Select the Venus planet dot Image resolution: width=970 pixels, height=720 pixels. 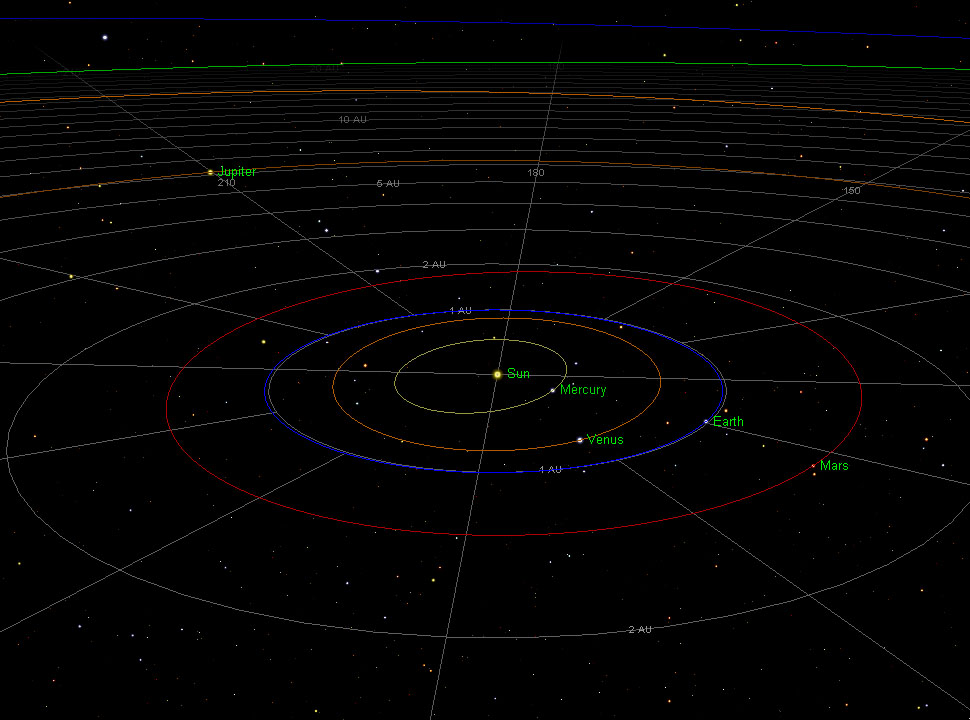[x=580, y=440]
